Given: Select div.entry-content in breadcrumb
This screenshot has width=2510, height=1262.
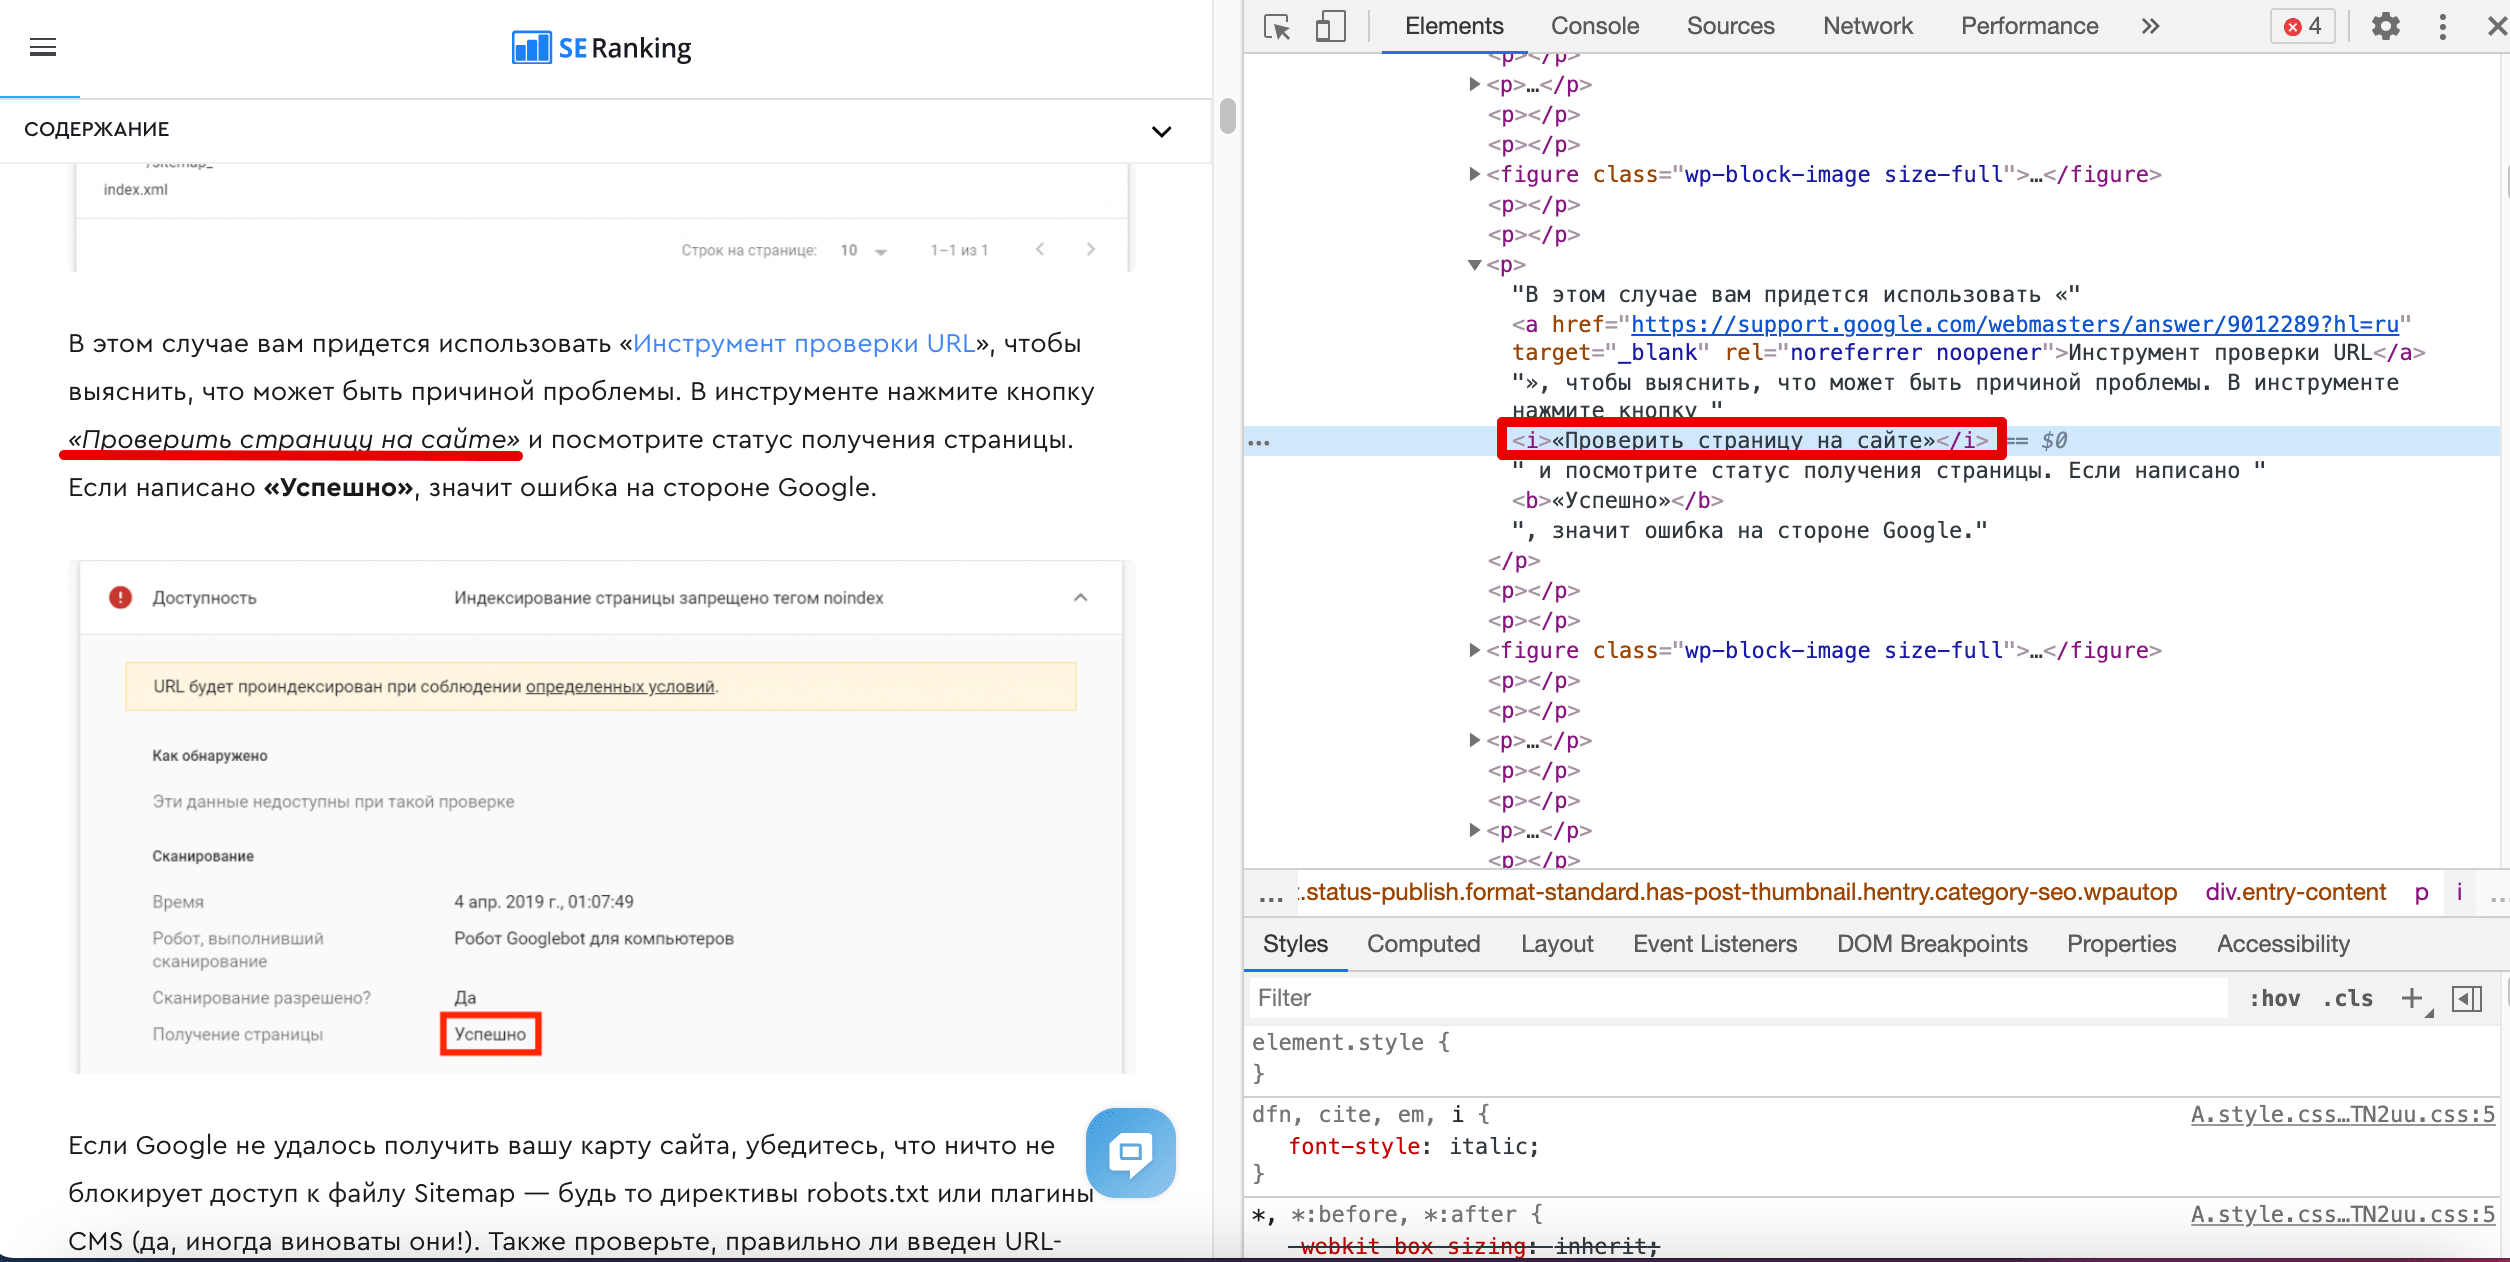Looking at the screenshot, I should pyautogui.click(x=2296, y=893).
